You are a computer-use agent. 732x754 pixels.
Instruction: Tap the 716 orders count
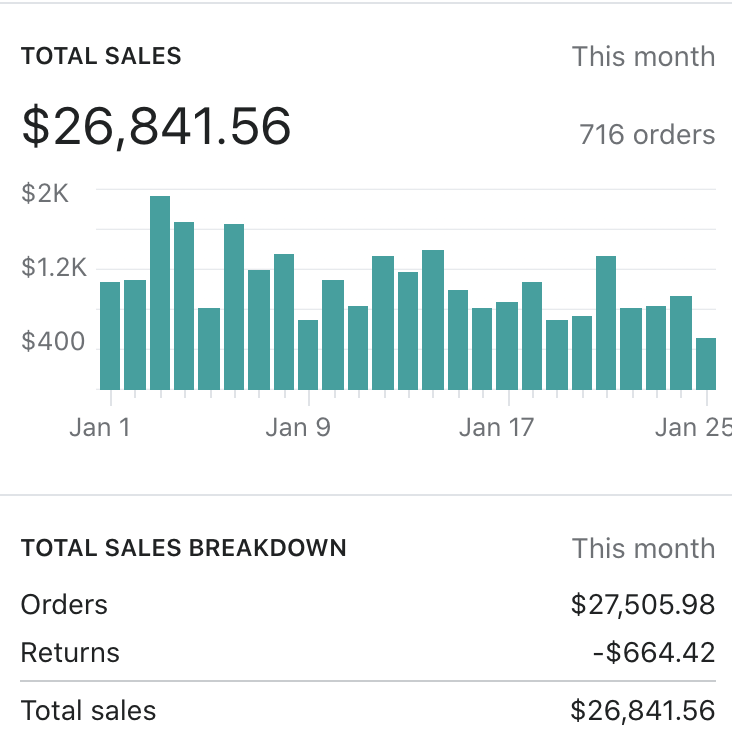click(x=647, y=135)
